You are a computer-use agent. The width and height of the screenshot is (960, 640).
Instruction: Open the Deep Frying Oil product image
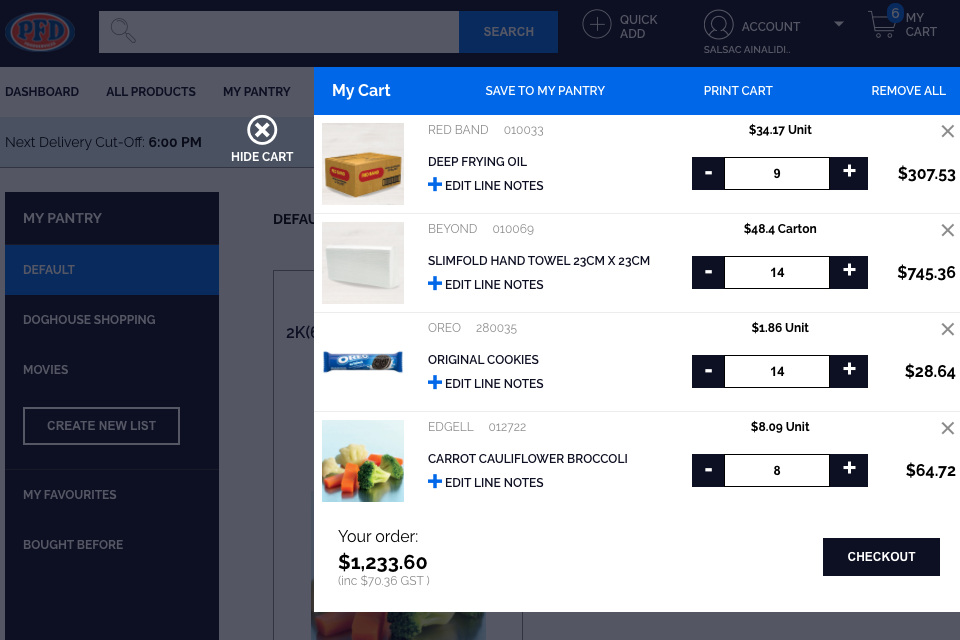(363, 164)
